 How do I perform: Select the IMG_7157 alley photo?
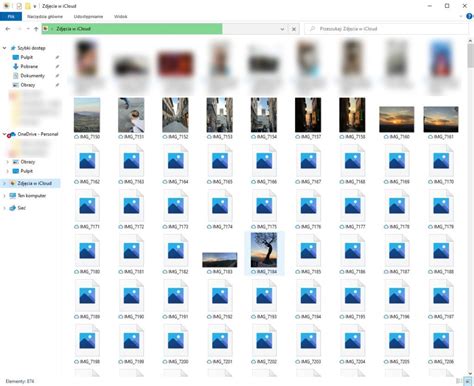[308, 115]
